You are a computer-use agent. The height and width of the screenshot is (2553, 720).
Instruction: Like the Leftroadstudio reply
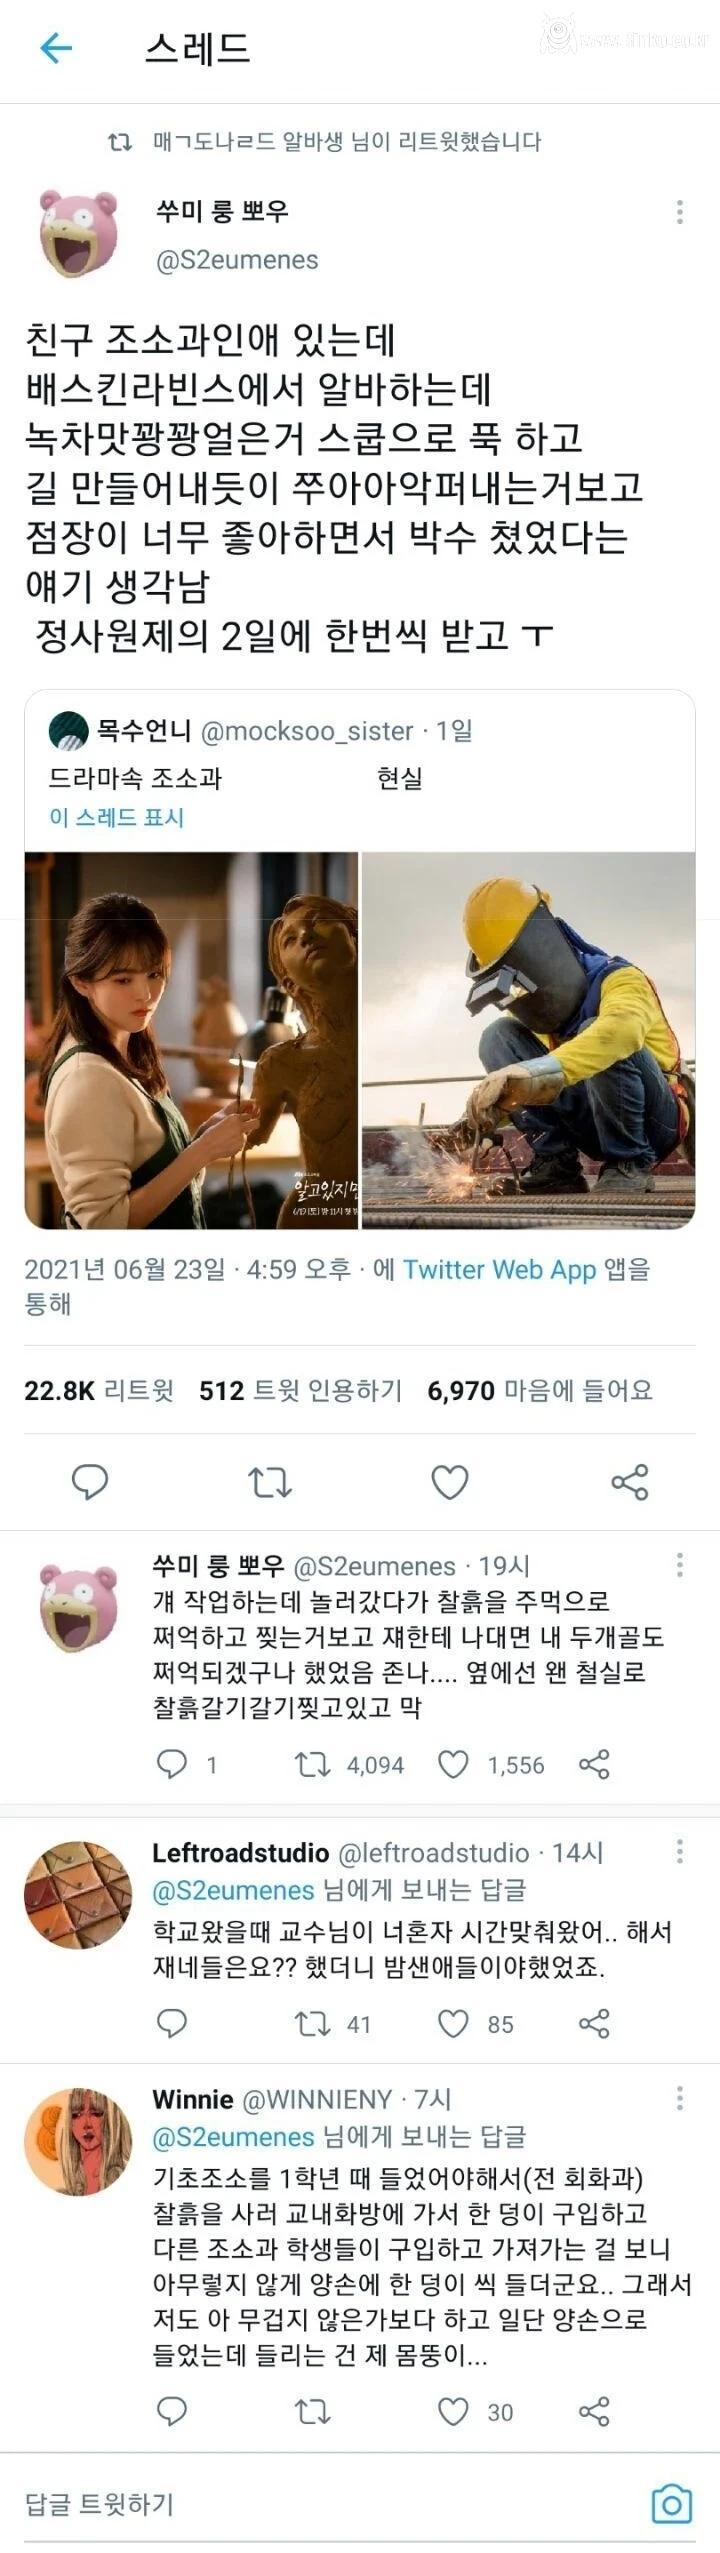pos(453,2024)
